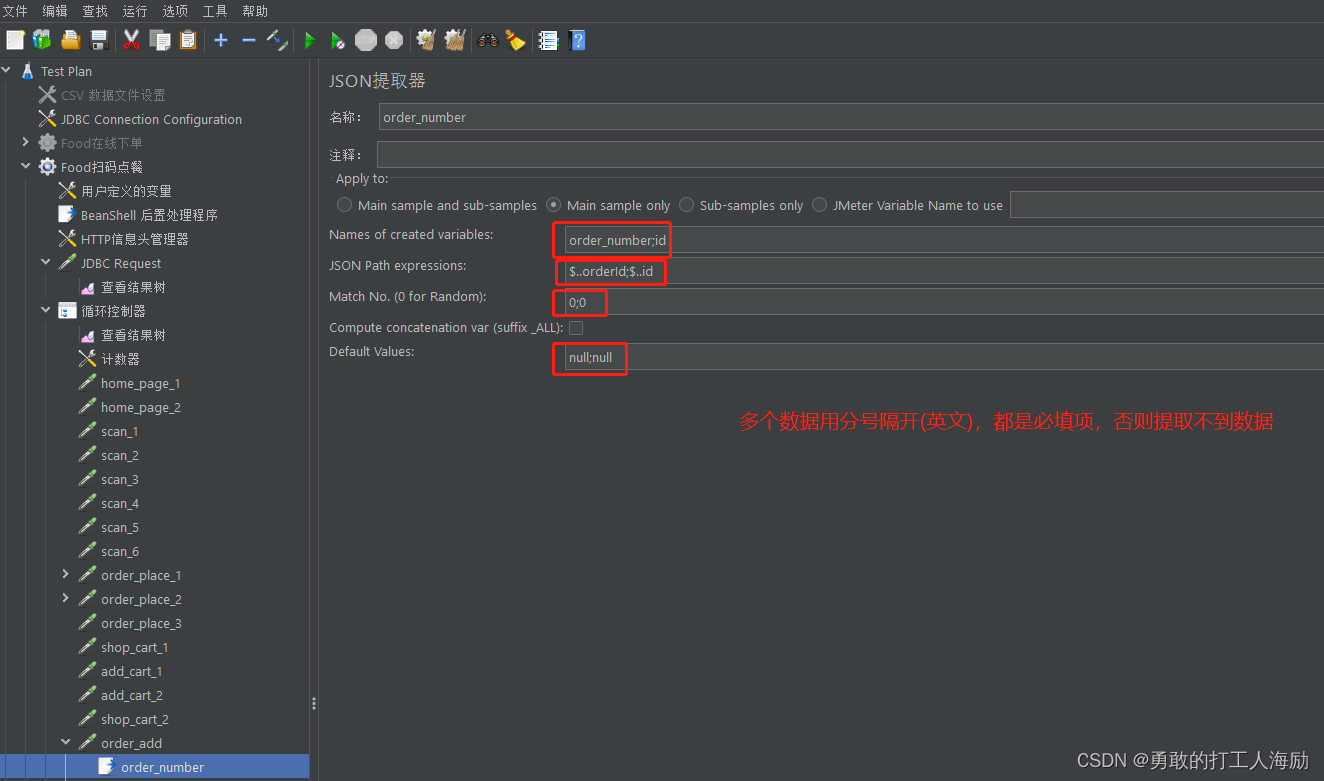1324x781 pixels.
Task: Click the Stop sign icon
Action: (x=366, y=40)
